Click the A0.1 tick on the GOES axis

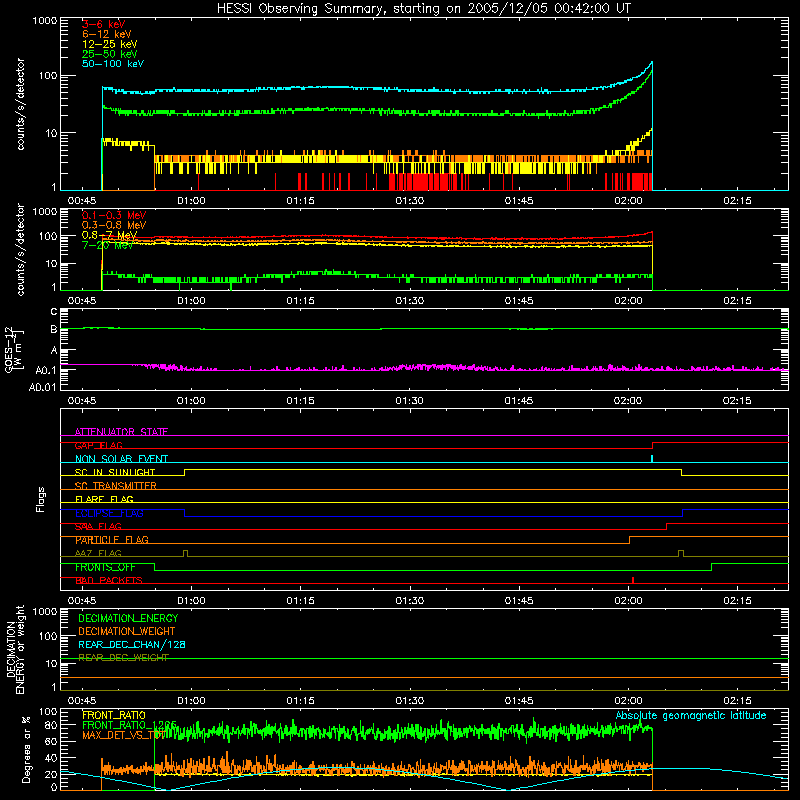(46, 370)
